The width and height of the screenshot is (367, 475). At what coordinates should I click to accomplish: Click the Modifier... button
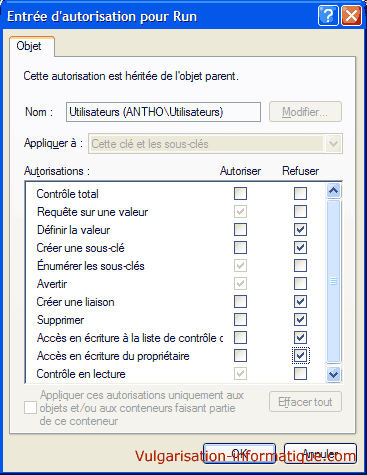coord(305,112)
